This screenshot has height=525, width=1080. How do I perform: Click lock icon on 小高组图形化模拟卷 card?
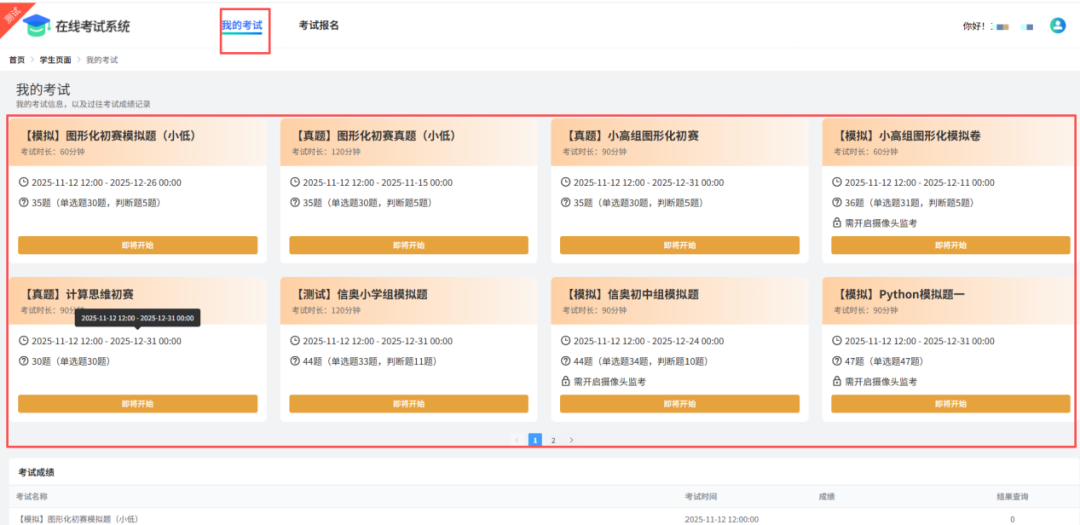click(x=837, y=223)
